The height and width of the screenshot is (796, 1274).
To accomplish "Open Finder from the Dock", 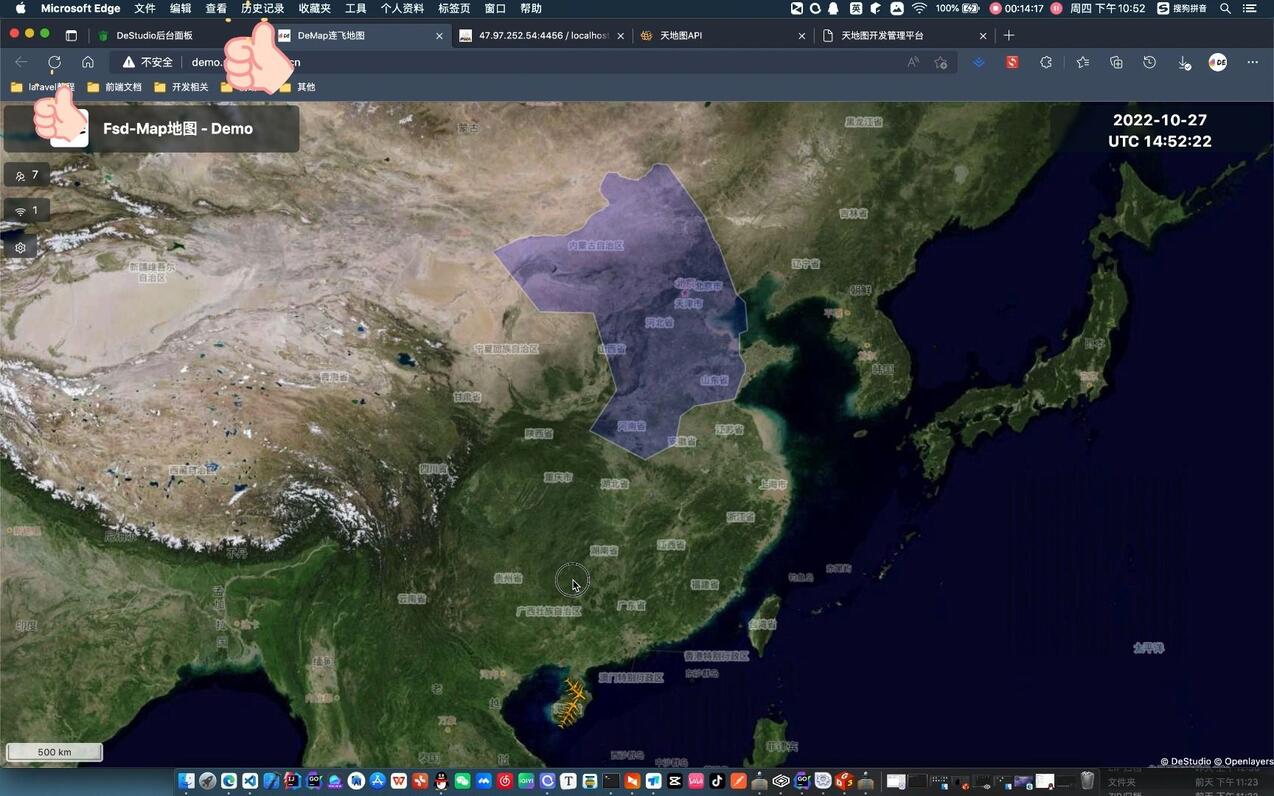I will click(x=186, y=780).
